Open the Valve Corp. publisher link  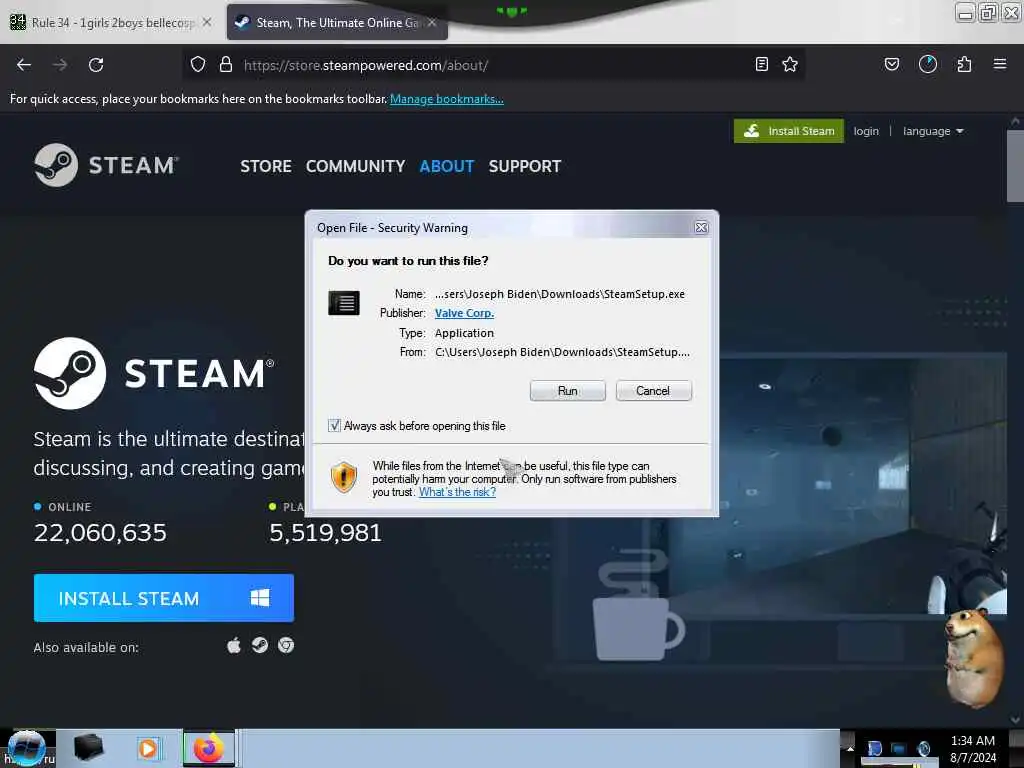click(x=464, y=313)
